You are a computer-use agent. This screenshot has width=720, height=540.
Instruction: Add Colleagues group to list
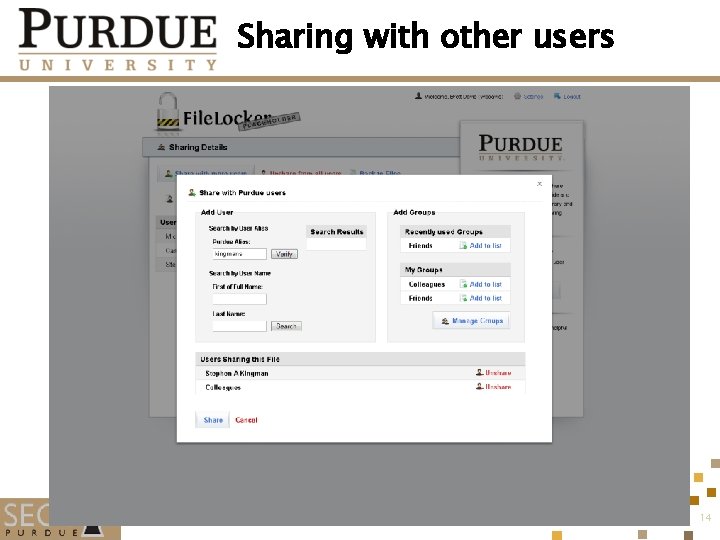[x=485, y=284]
